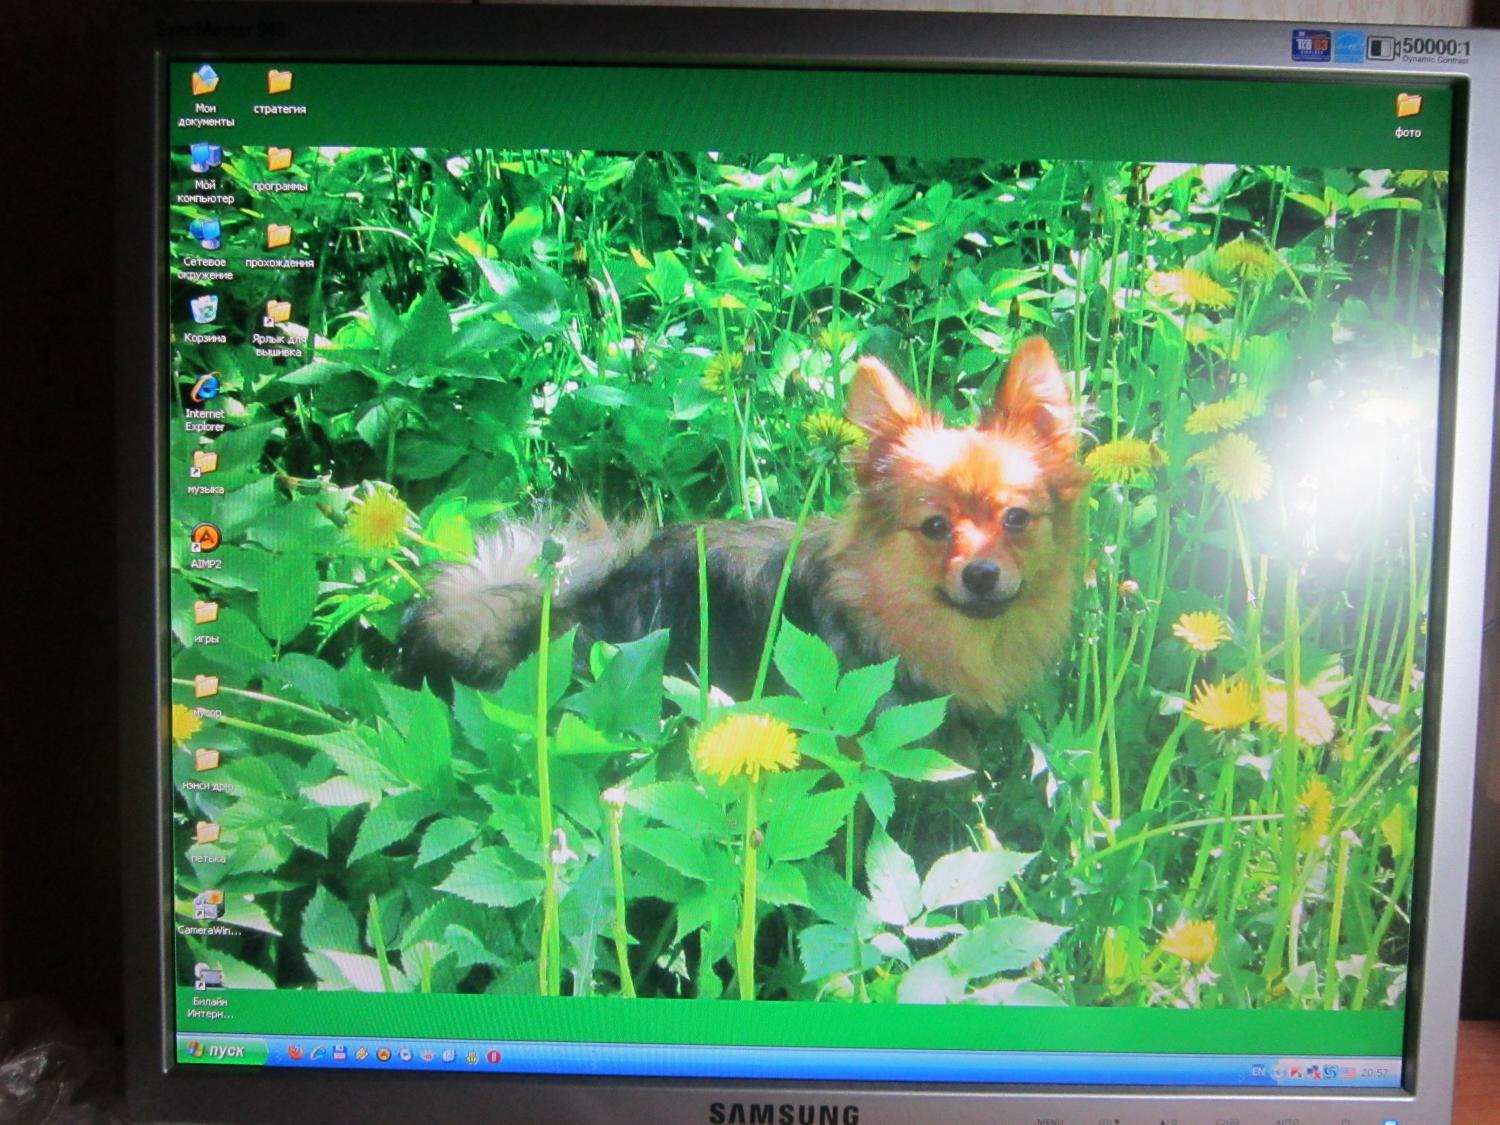Open the игры folder

tap(206, 613)
